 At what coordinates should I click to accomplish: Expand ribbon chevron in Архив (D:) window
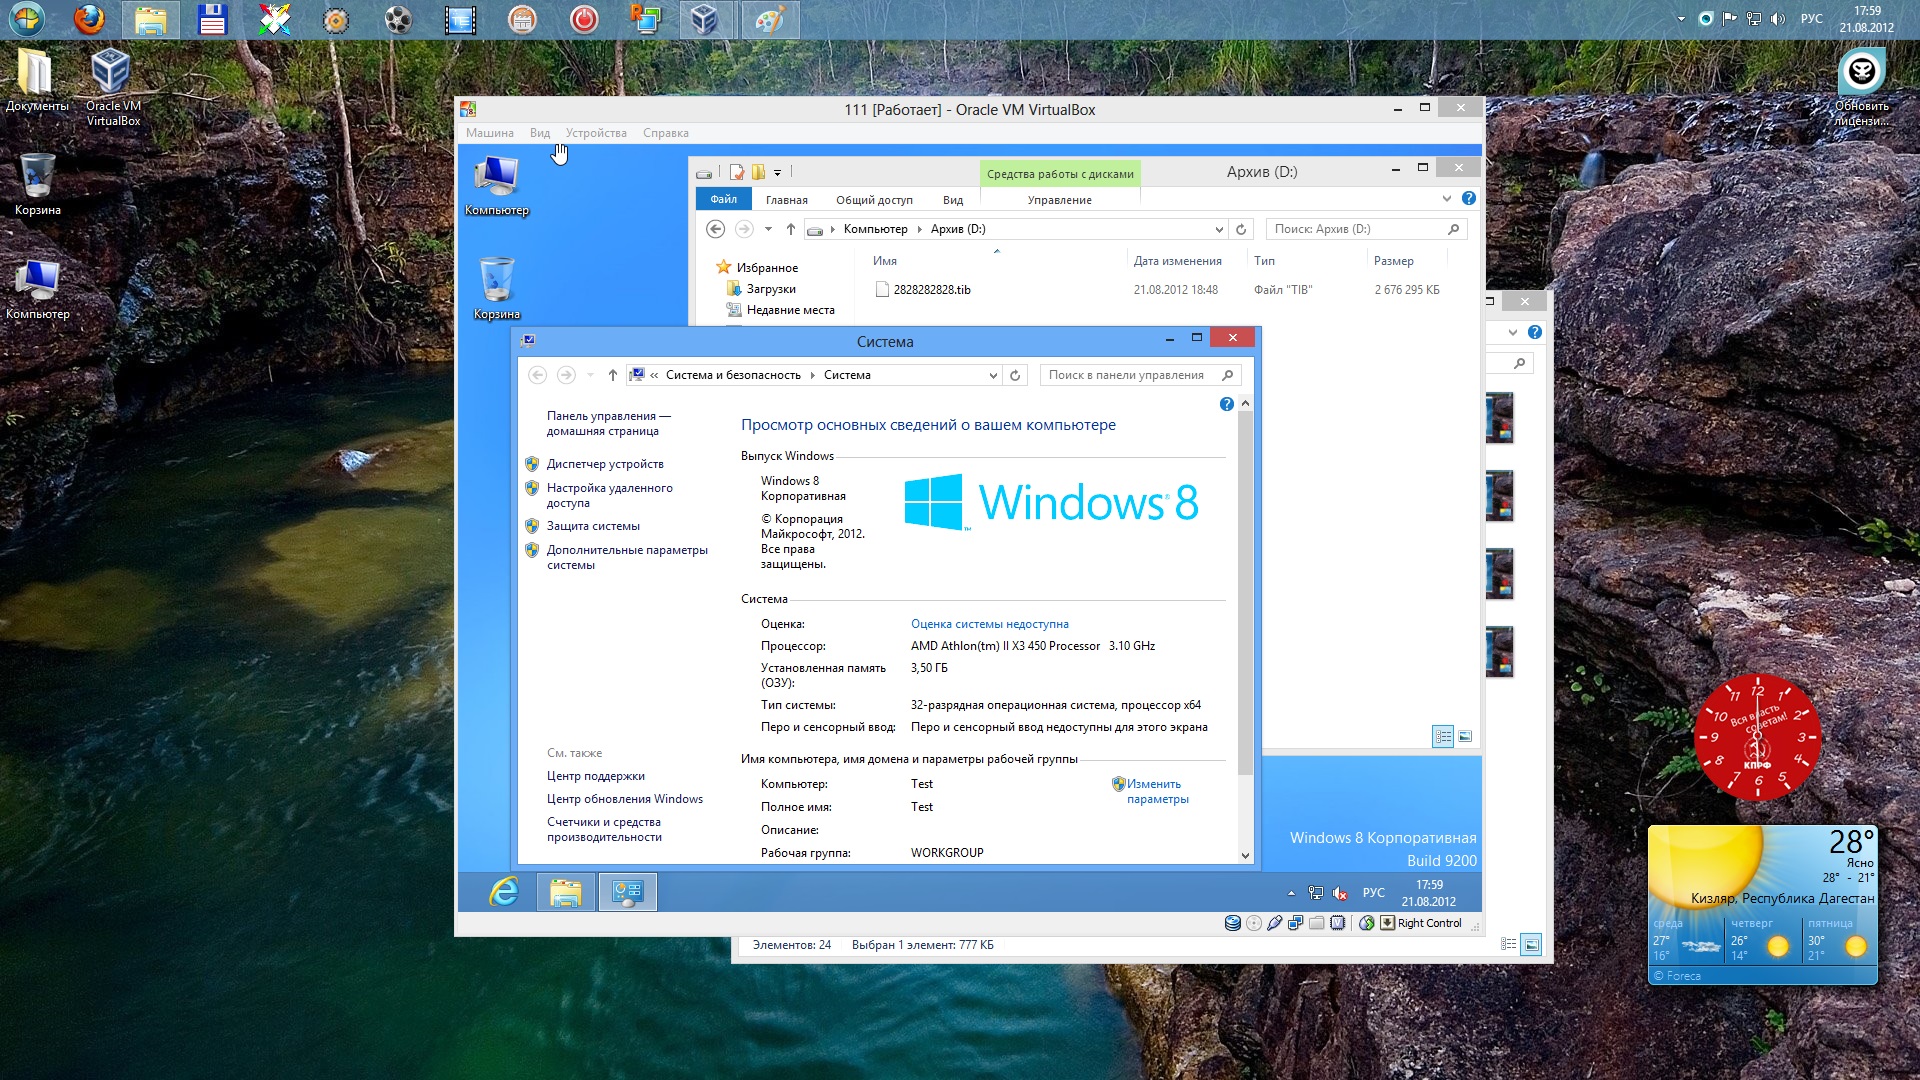(1447, 198)
